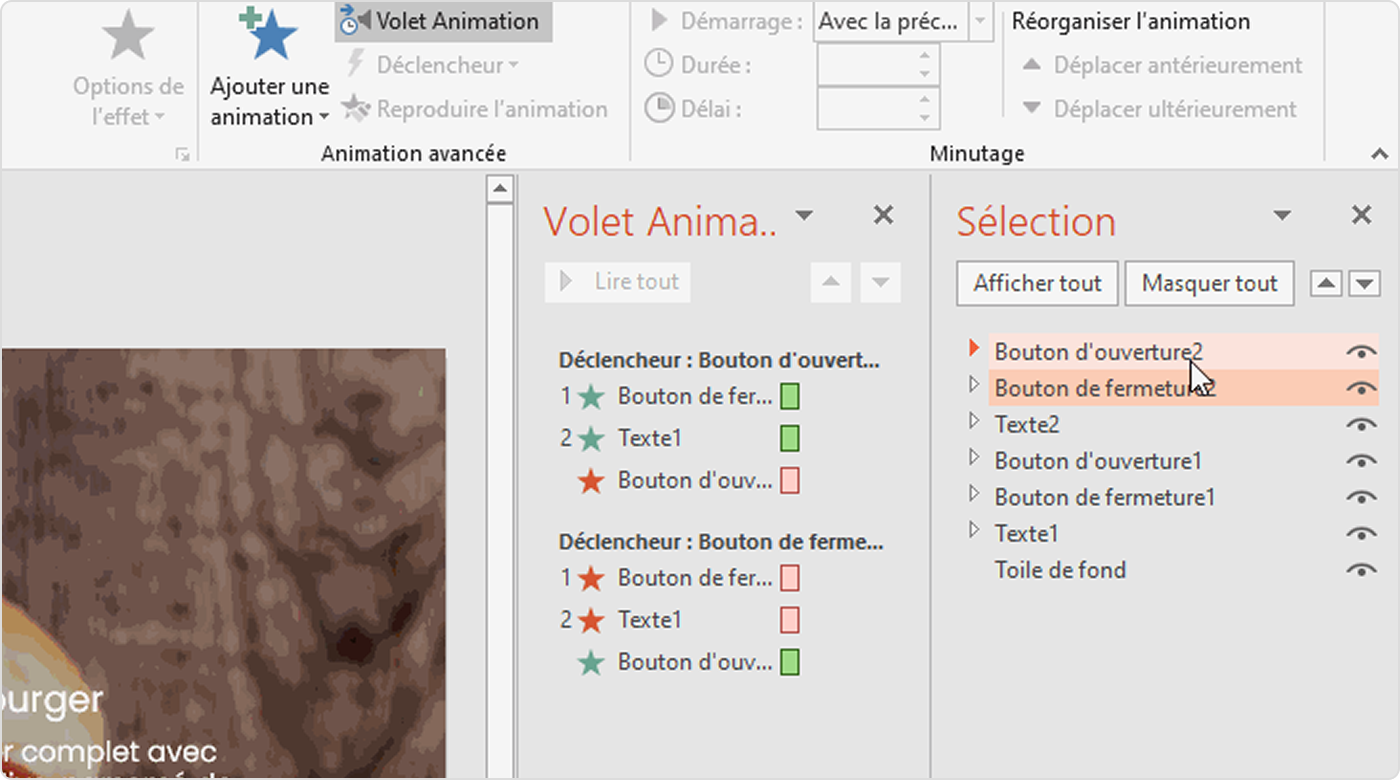Click the Options de l'effet star icon
Viewport: 1400px width, 780px height.
pyautogui.click(x=128, y=36)
